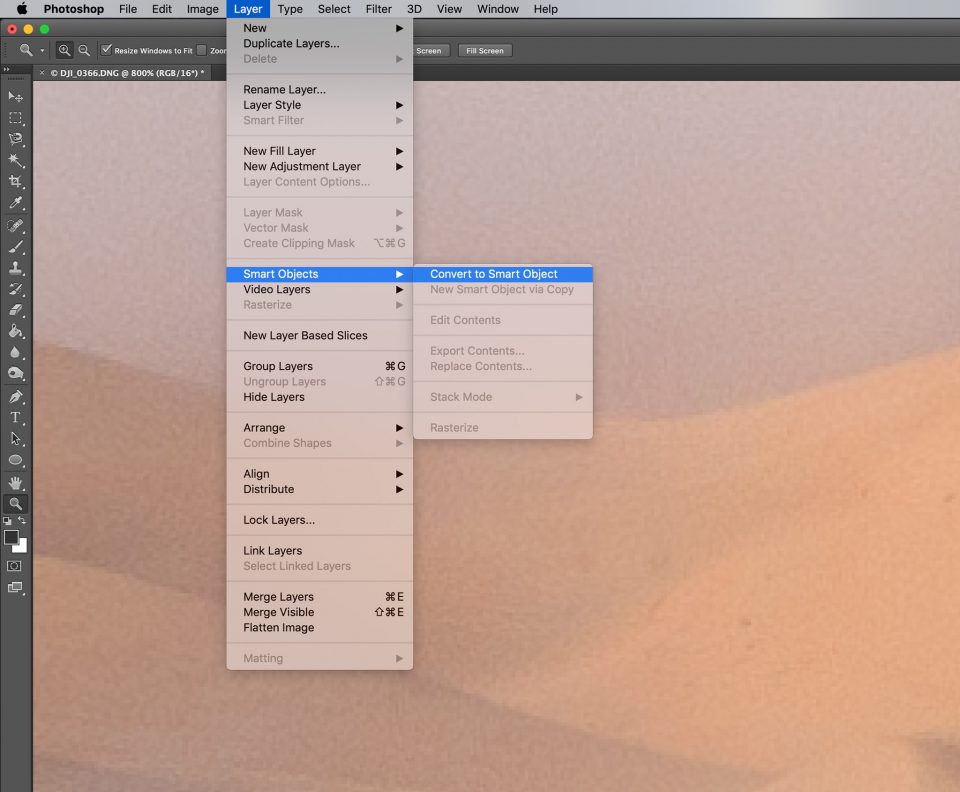Choose Convert to Smart Object

[x=503, y=274]
